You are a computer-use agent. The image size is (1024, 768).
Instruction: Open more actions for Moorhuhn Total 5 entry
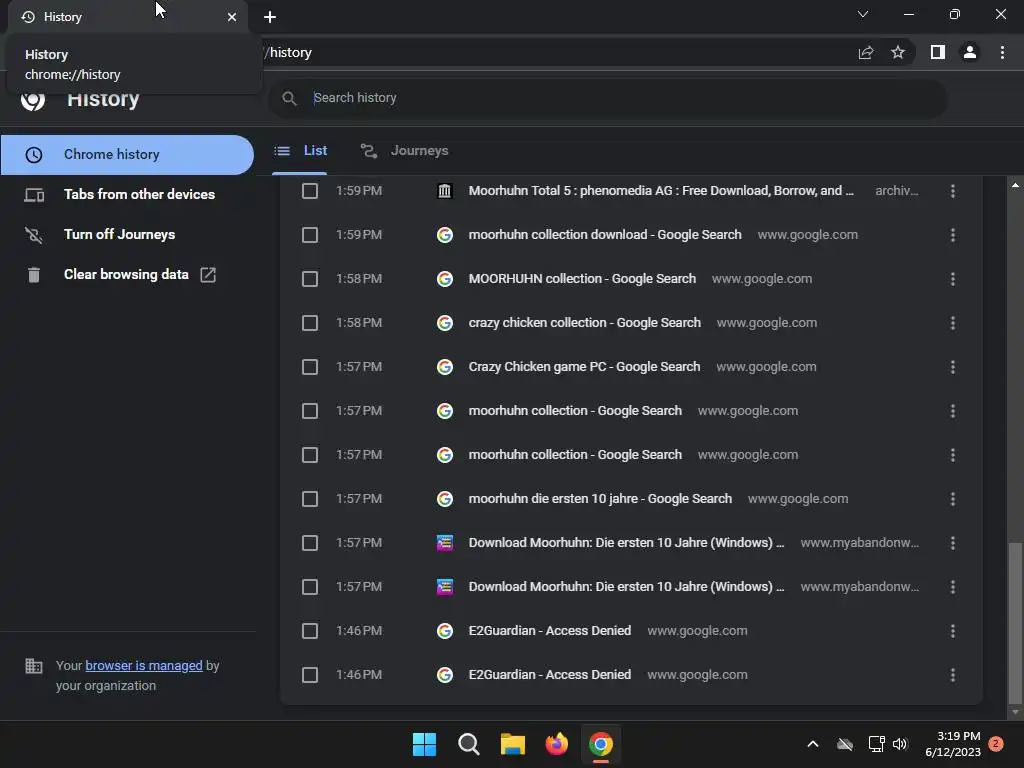(953, 191)
